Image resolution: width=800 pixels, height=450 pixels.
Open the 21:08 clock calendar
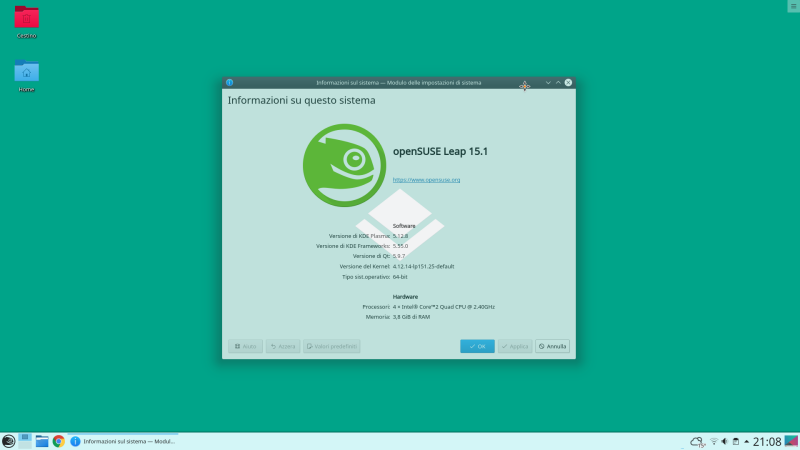click(767, 441)
